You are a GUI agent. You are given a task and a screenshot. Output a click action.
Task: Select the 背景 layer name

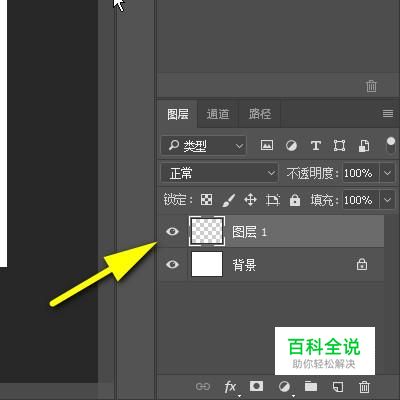pyautogui.click(x=244, y=265)
